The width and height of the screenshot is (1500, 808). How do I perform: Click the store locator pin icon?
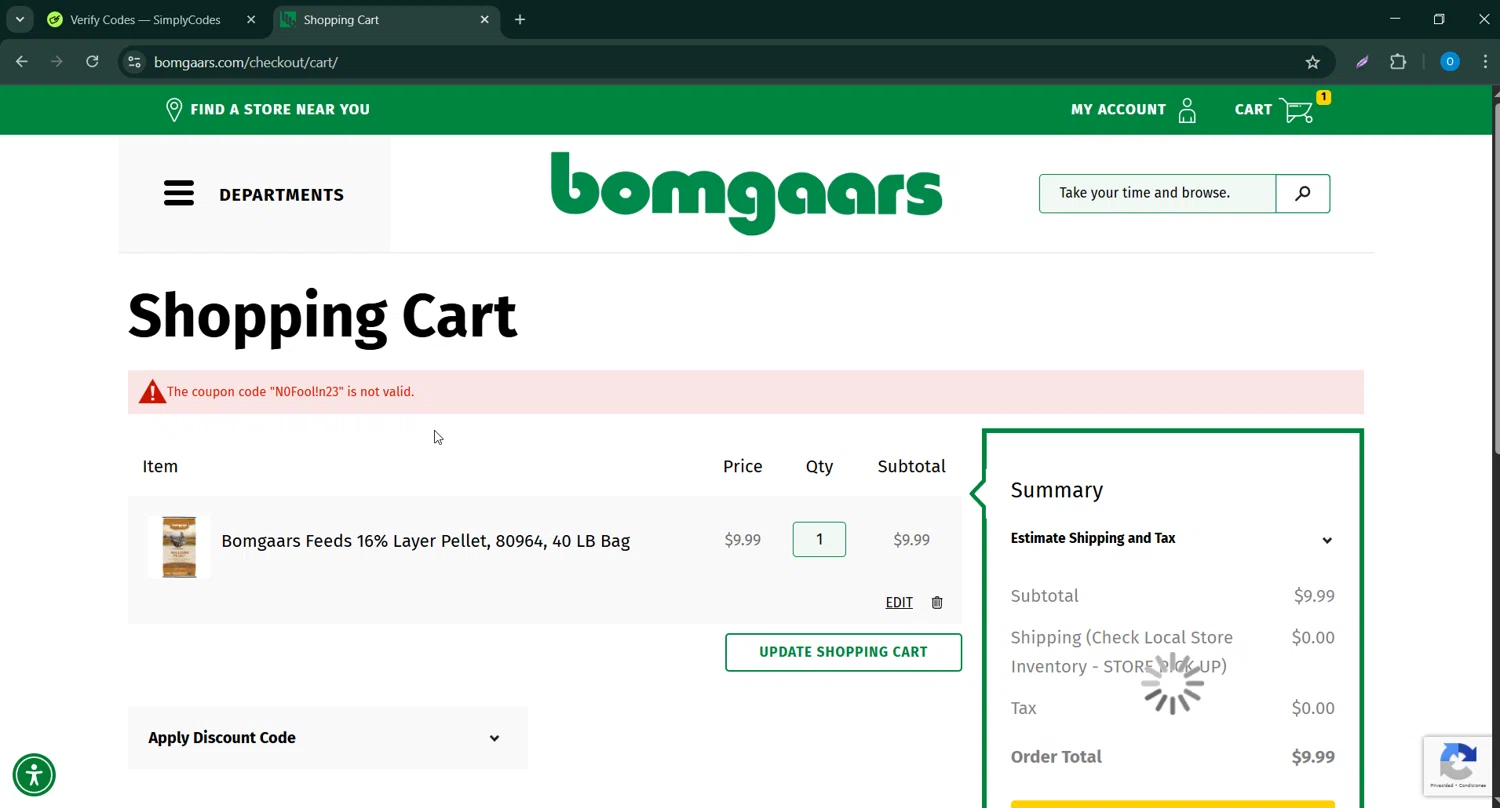174,109
